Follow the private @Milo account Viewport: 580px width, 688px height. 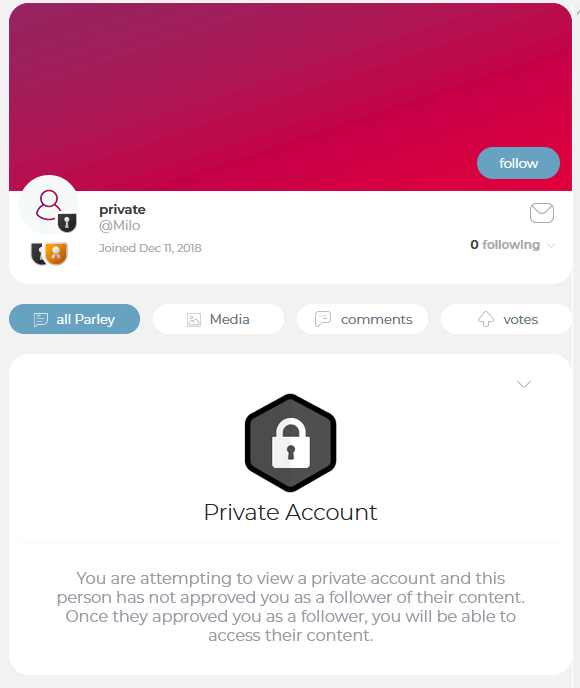[x=518, y=163]
